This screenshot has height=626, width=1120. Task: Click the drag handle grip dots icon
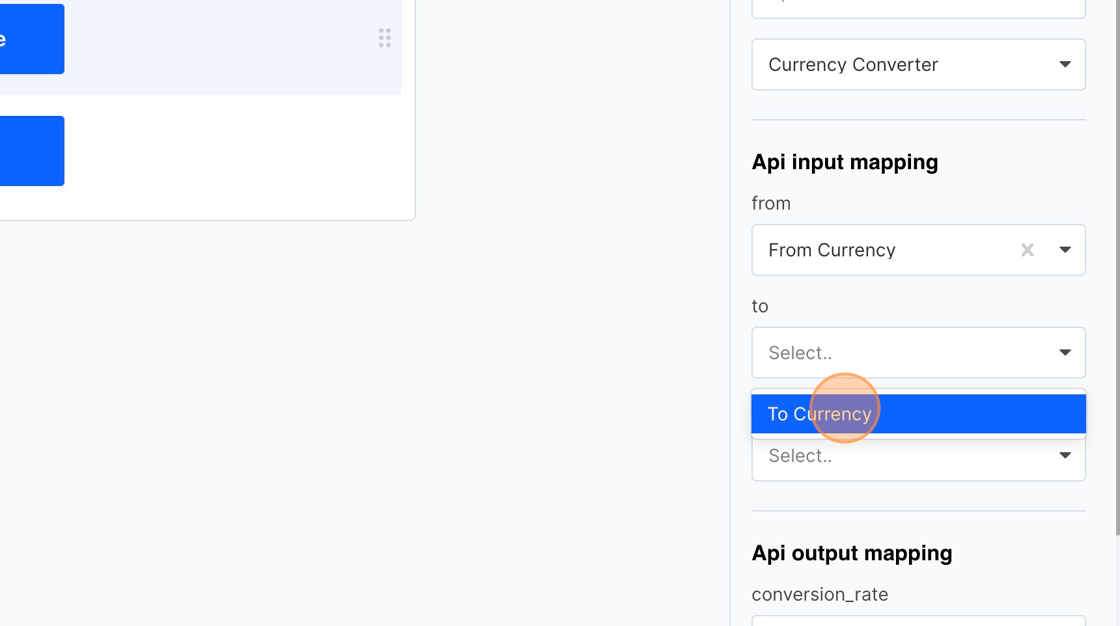(385, 37)
